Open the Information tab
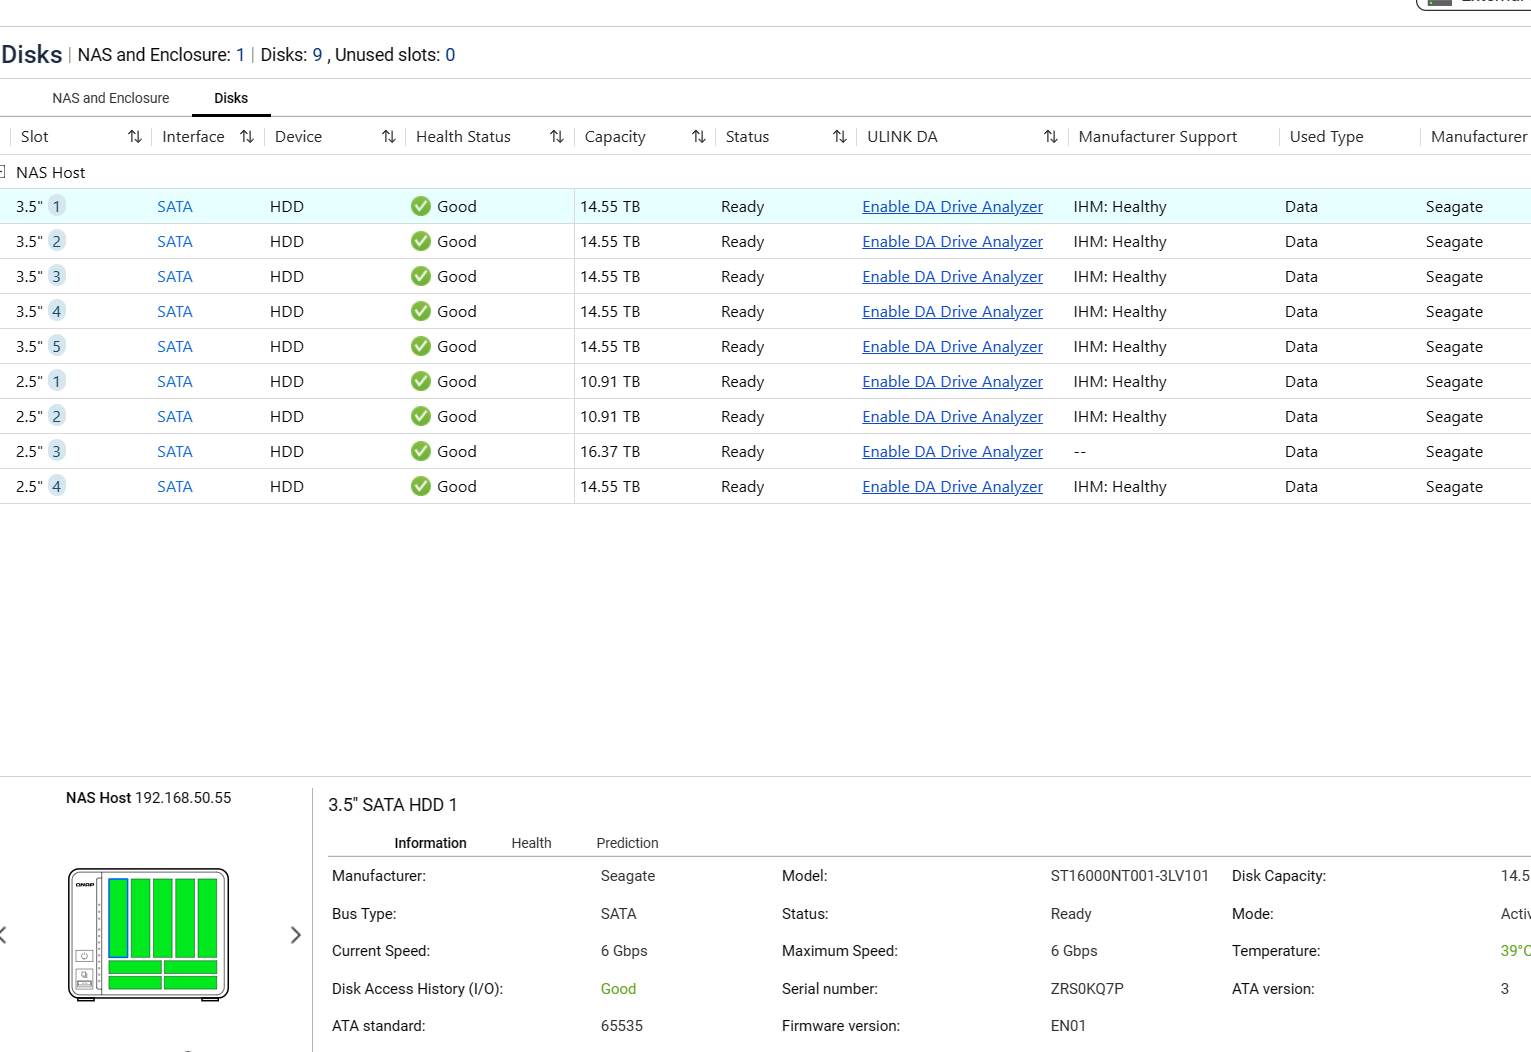1531x1052 pixels. (430, 843)
